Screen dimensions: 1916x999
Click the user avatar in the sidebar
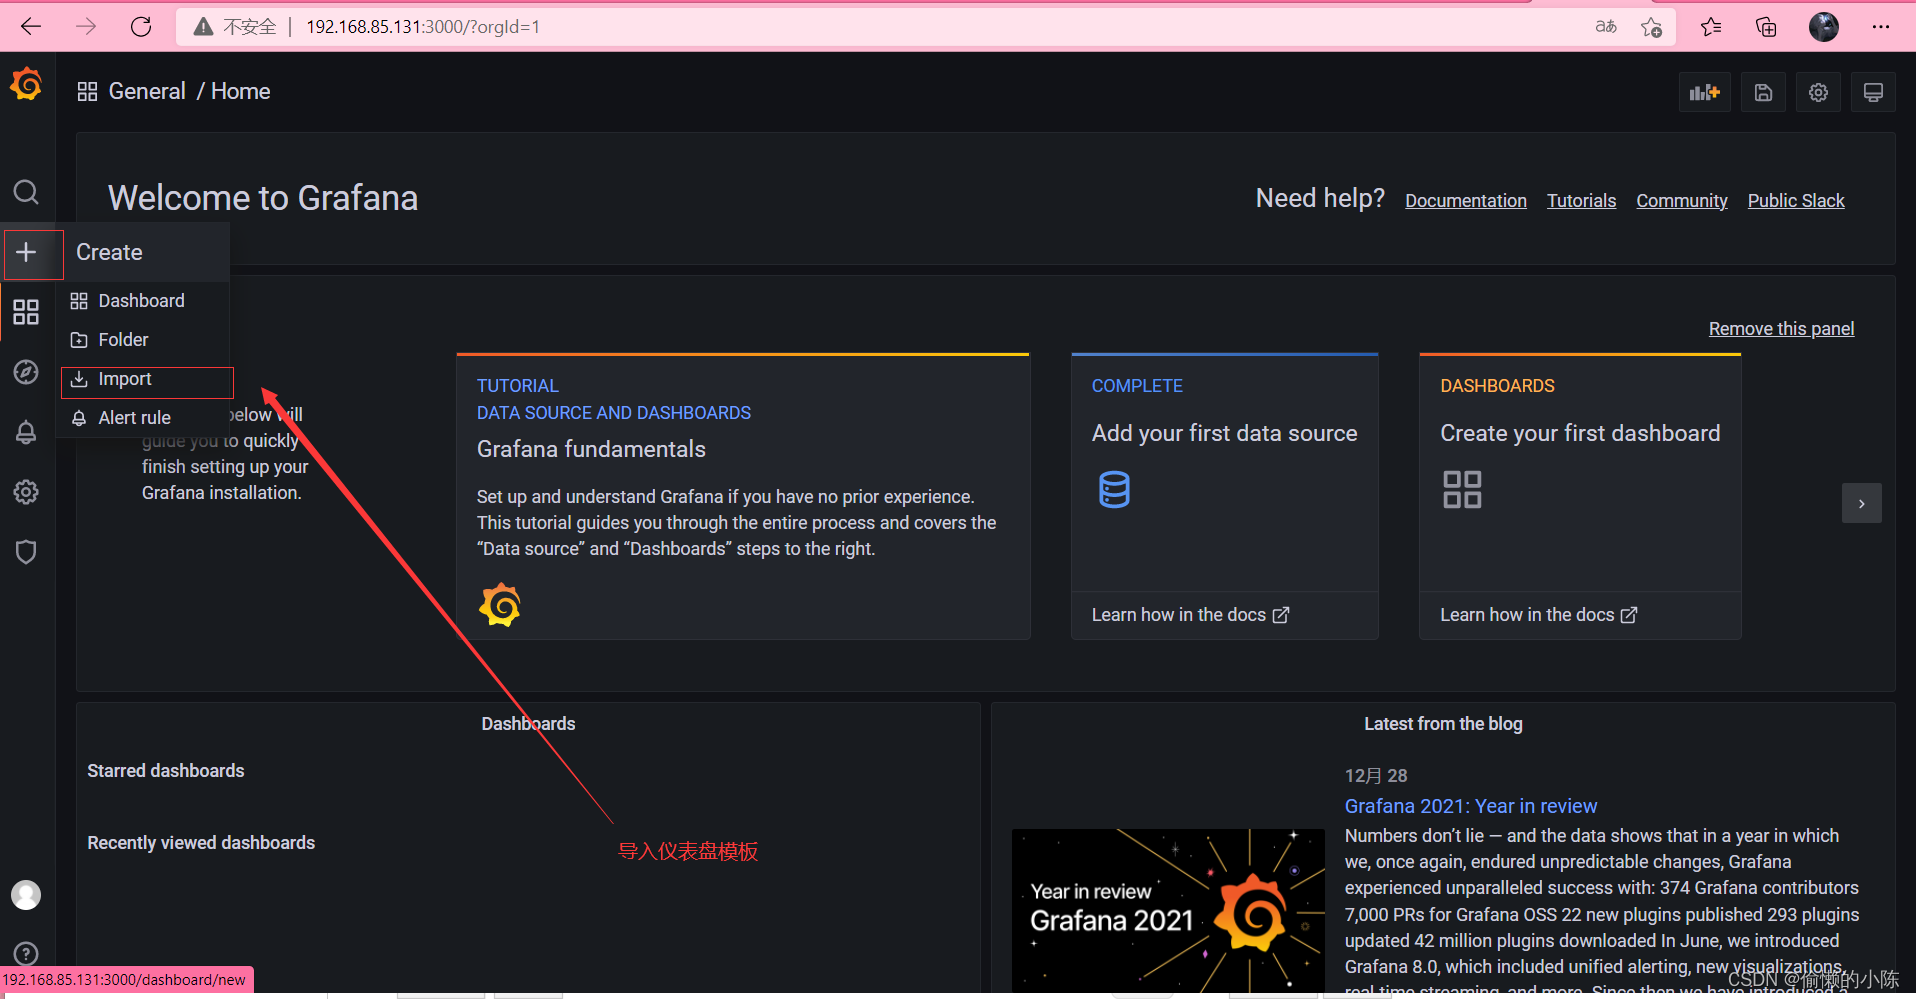point(26,895)
